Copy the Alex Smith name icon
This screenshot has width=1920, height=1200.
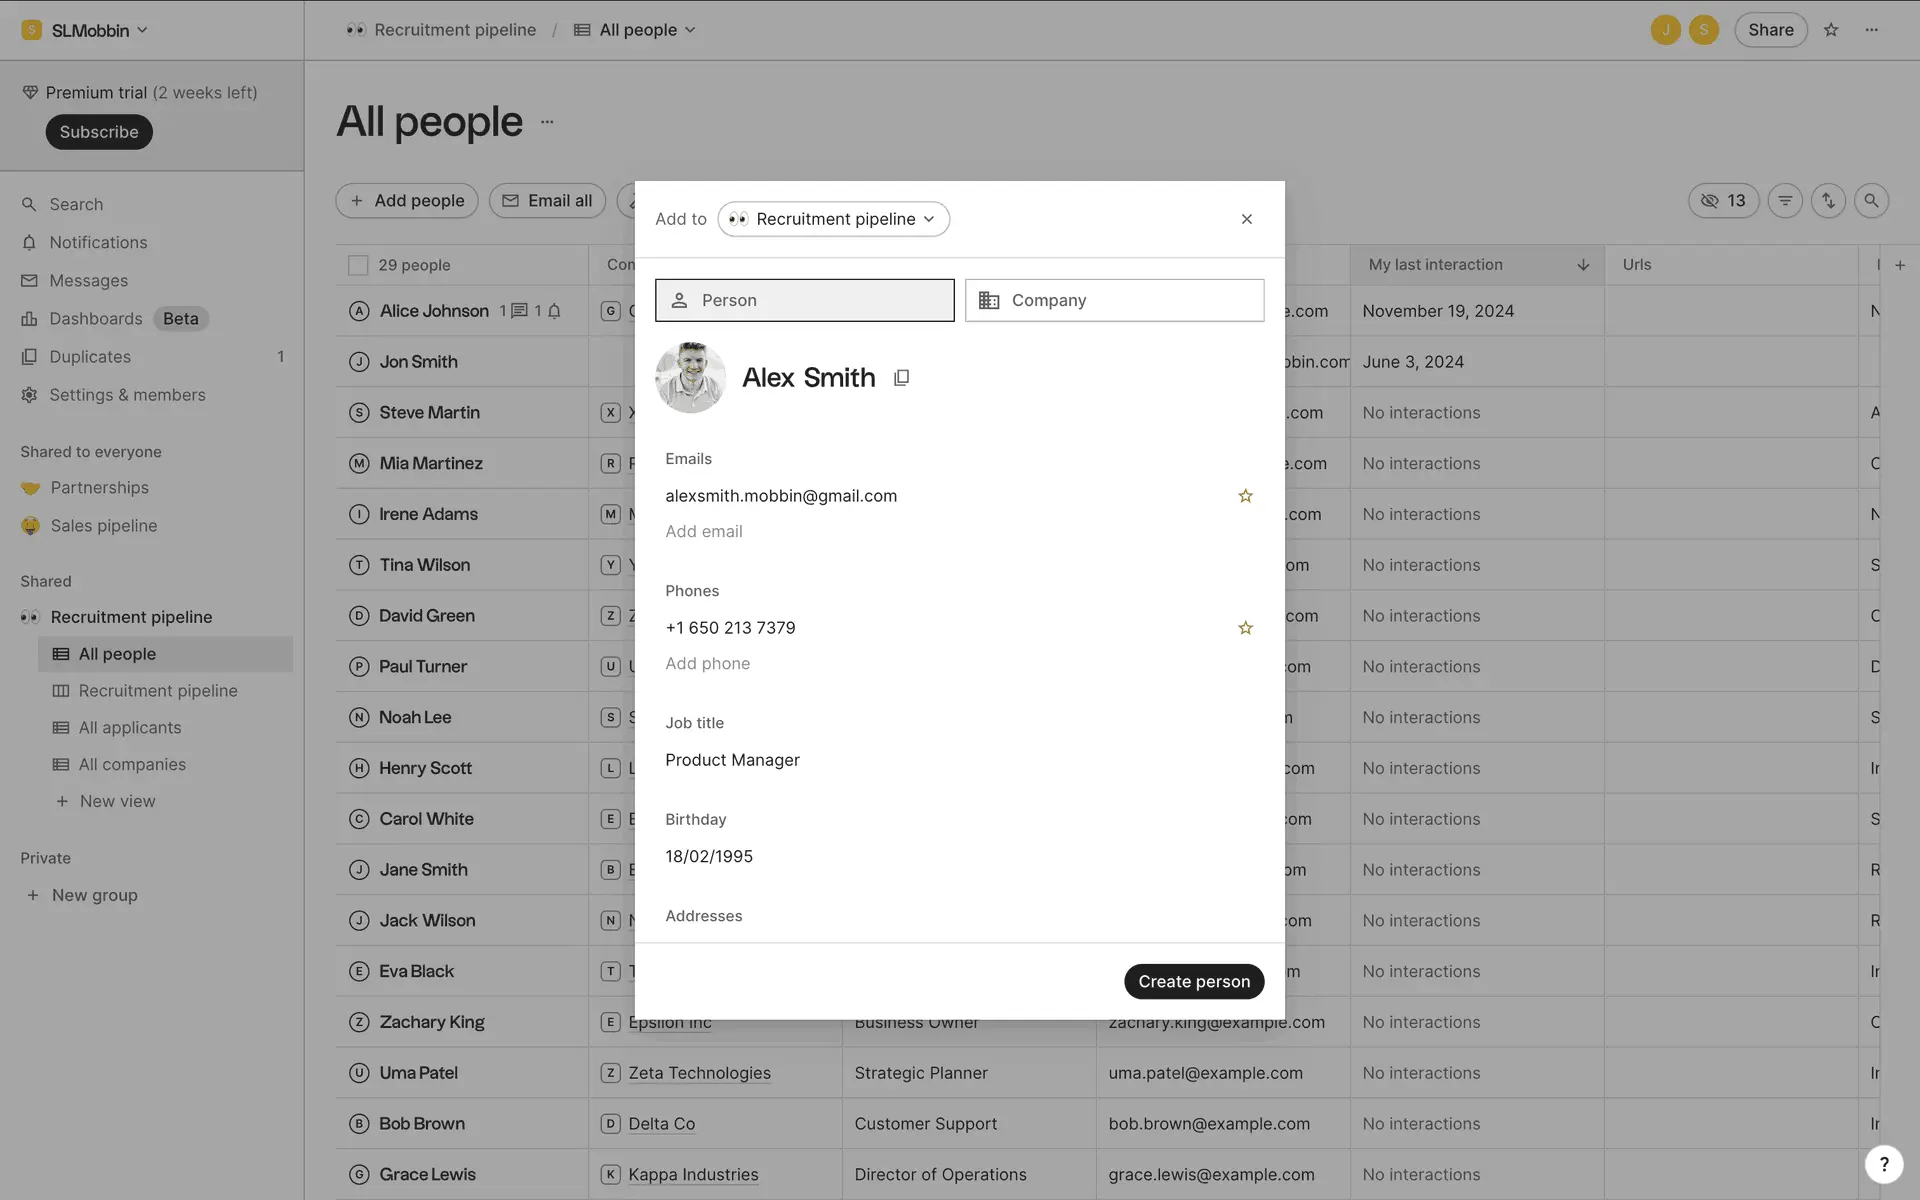coord(901,378)
